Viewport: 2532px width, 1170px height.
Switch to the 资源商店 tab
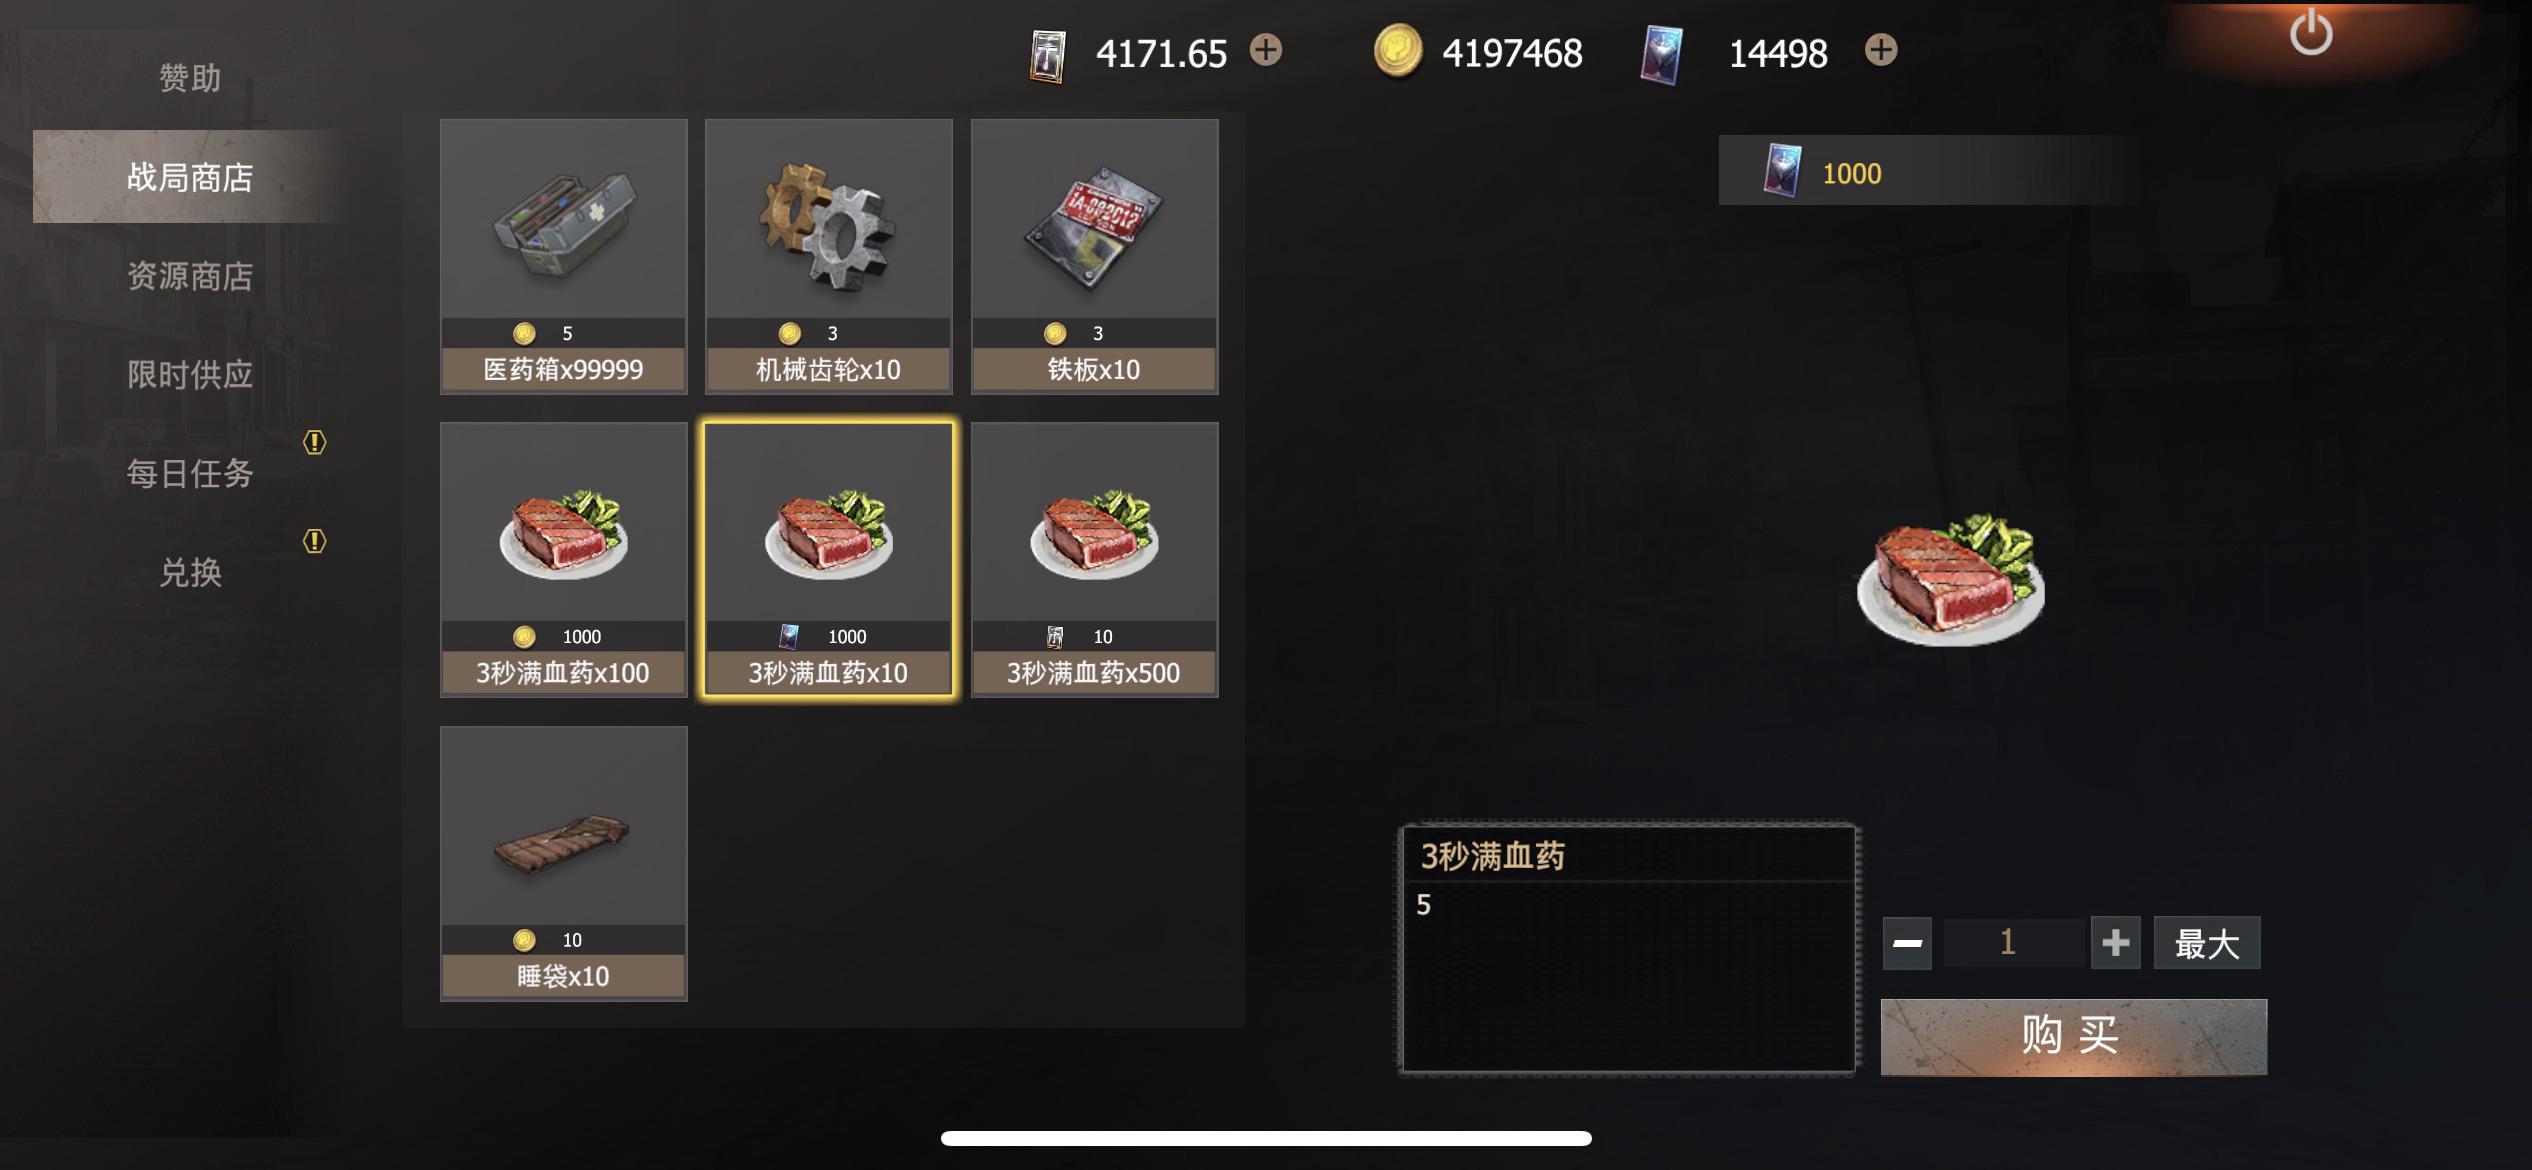click(190, 276)
